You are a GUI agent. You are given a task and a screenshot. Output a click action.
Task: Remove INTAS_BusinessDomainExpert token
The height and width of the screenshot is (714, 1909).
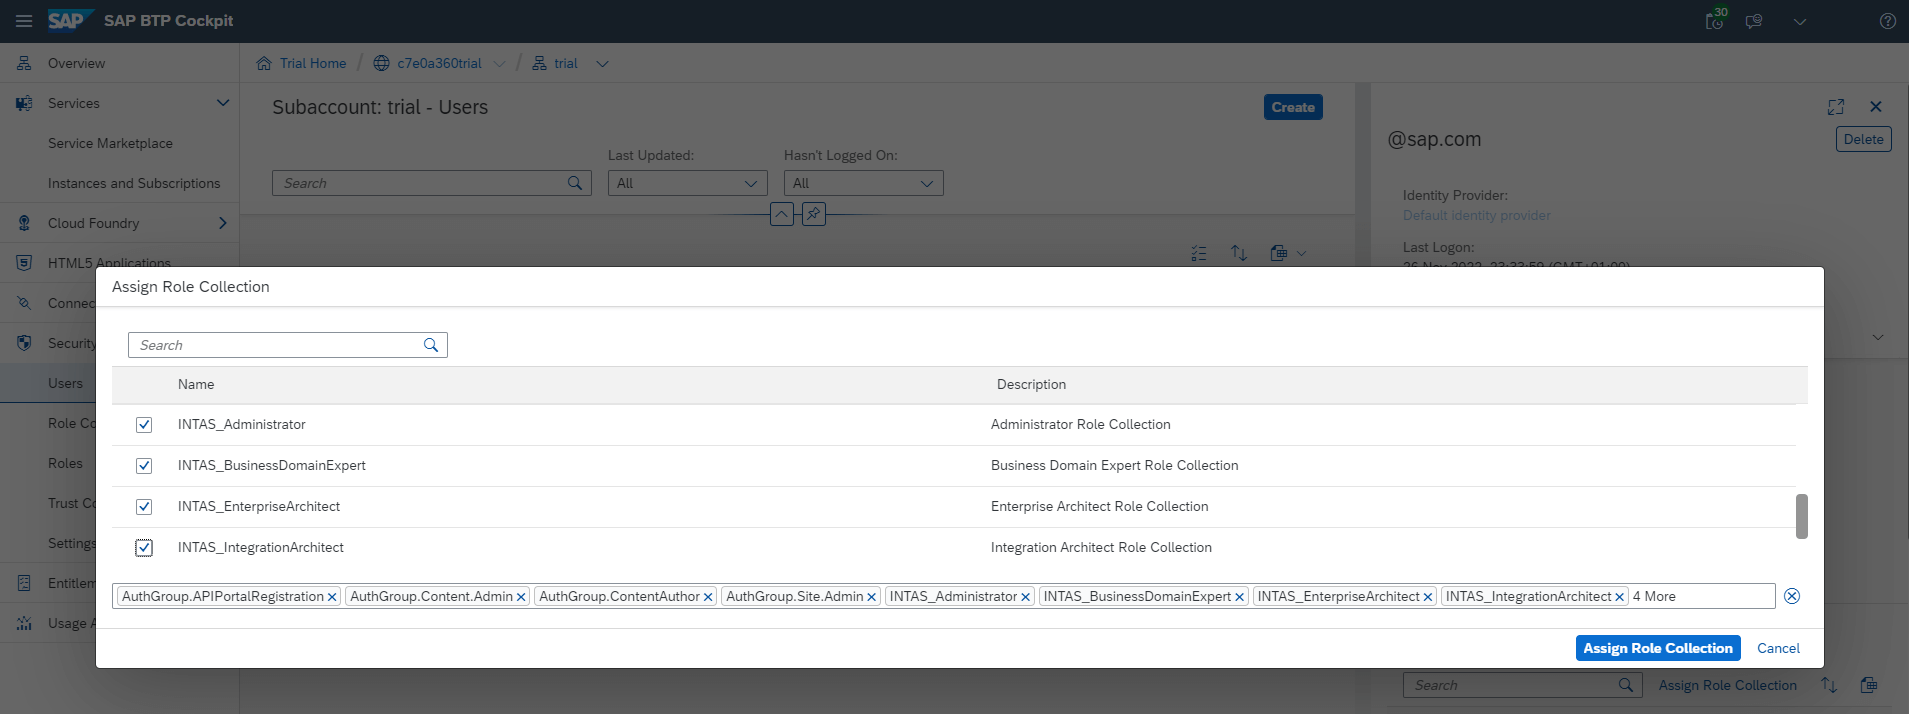tap(1240, 597)
